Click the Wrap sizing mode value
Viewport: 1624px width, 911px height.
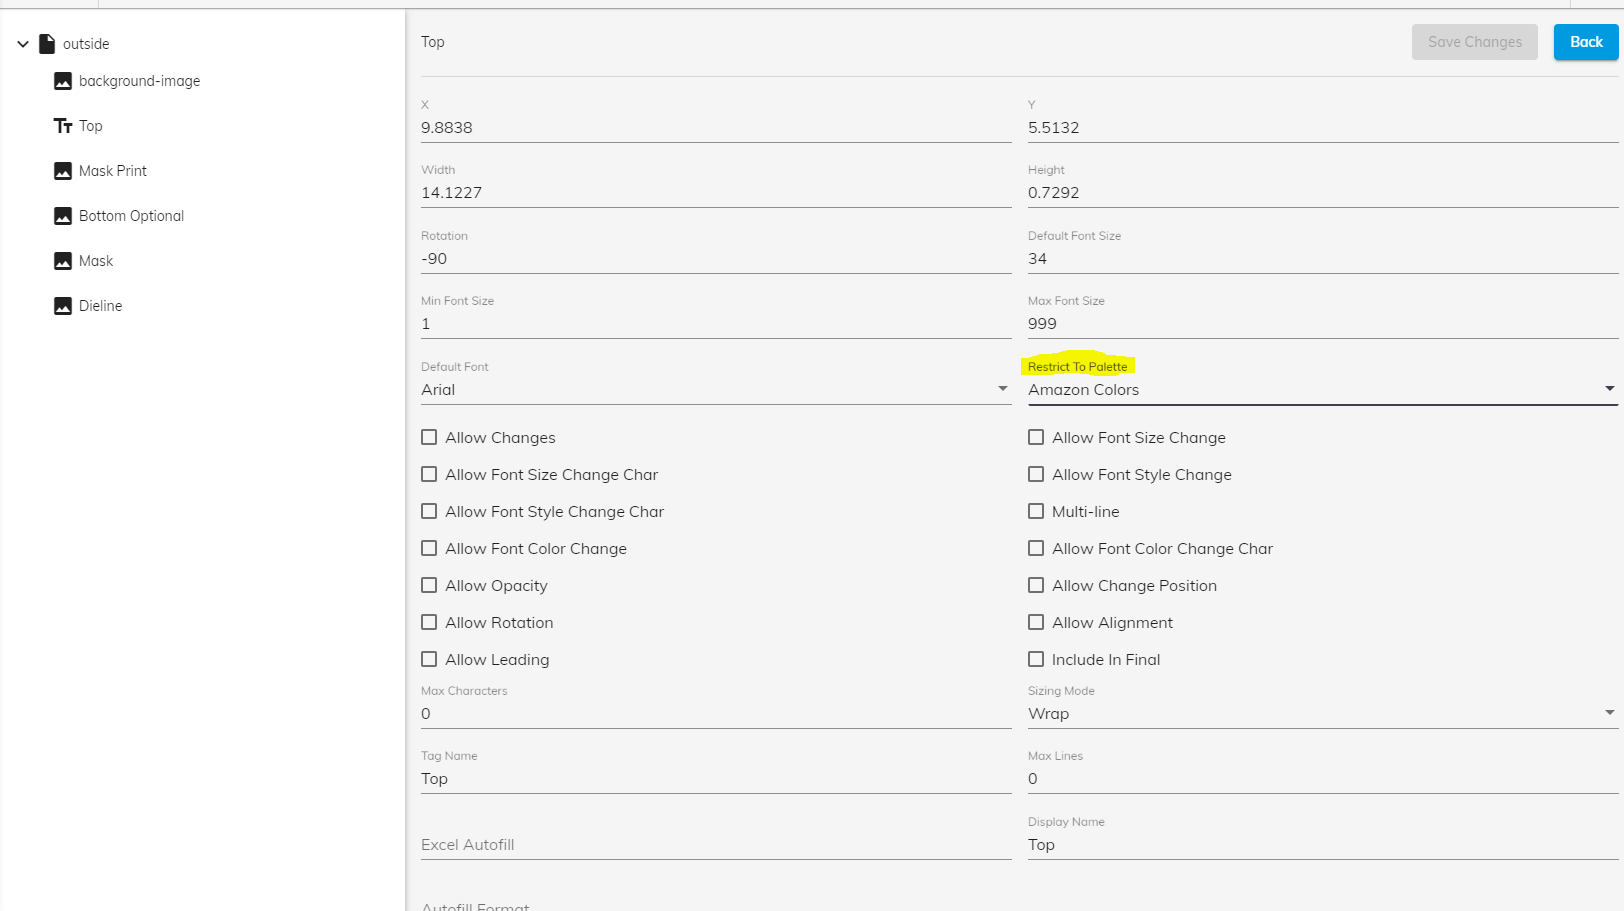pos(1048,714)
